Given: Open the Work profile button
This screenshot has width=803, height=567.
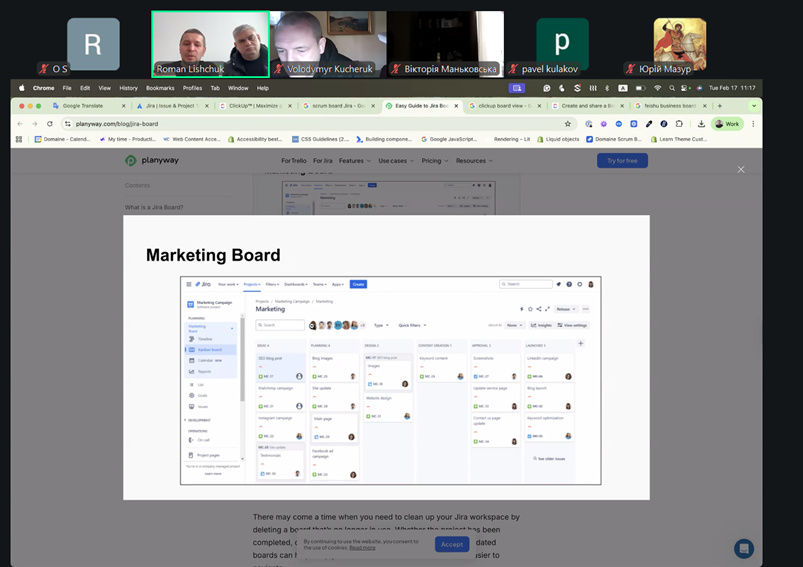Looking at the screenshot, I should [x=727, y=124].
